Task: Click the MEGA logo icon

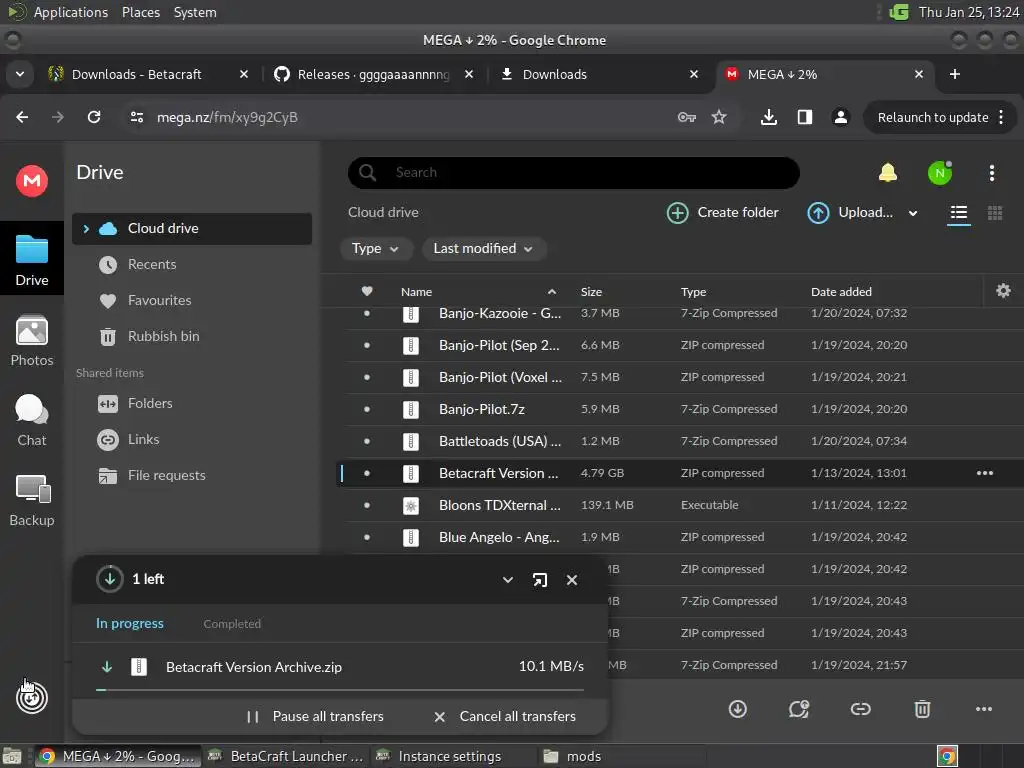Action: [32, 181]
